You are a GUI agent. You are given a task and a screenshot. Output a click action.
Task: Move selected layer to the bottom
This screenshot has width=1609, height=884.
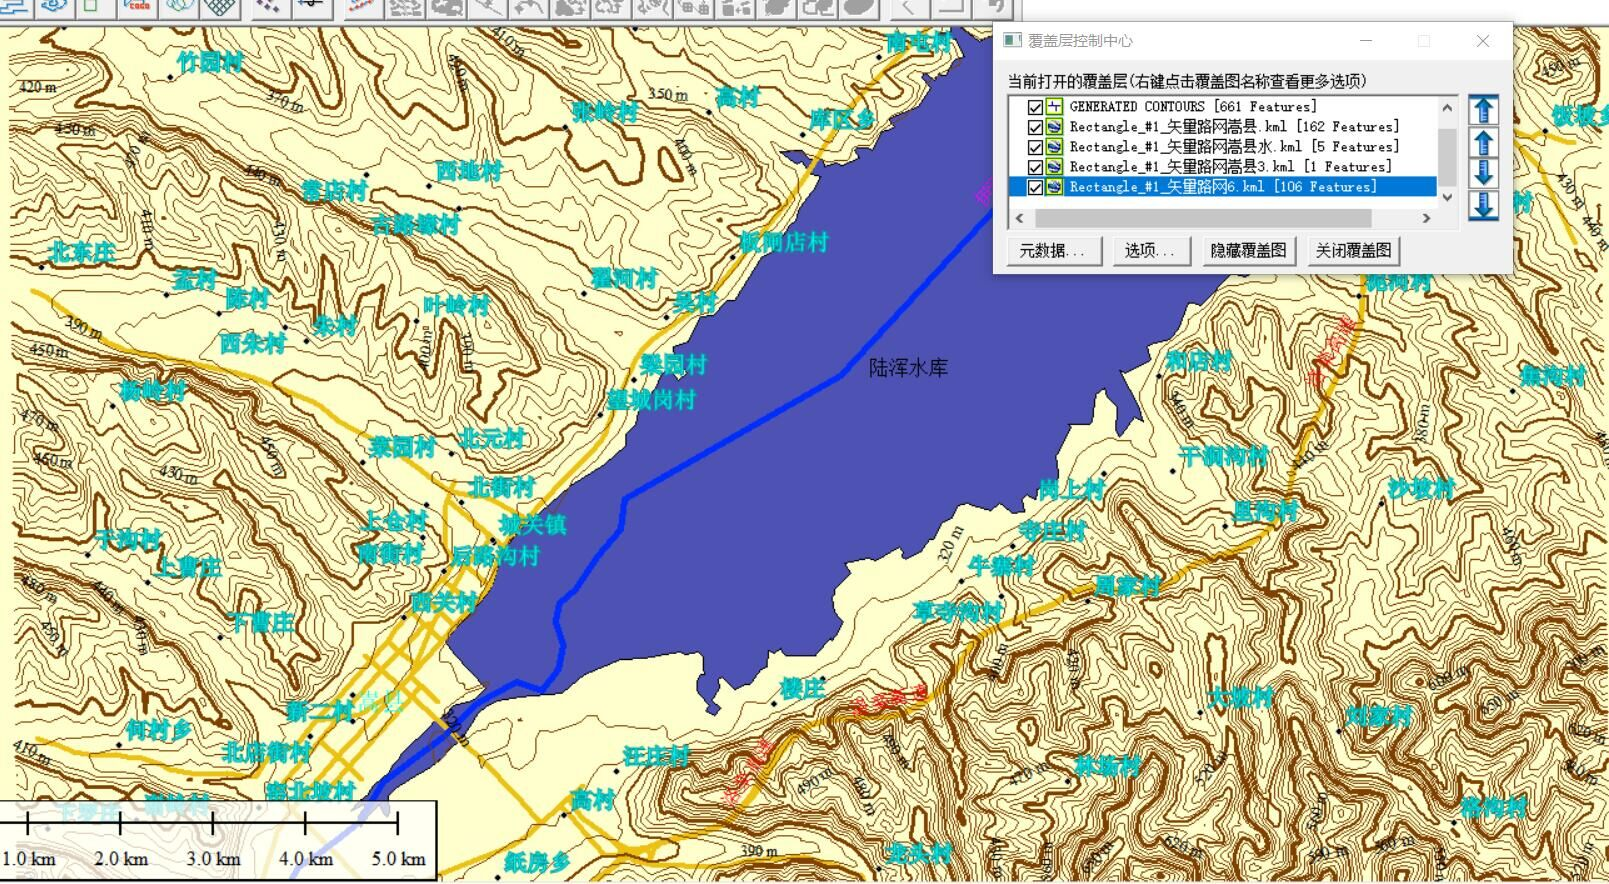click(1483, 205)
